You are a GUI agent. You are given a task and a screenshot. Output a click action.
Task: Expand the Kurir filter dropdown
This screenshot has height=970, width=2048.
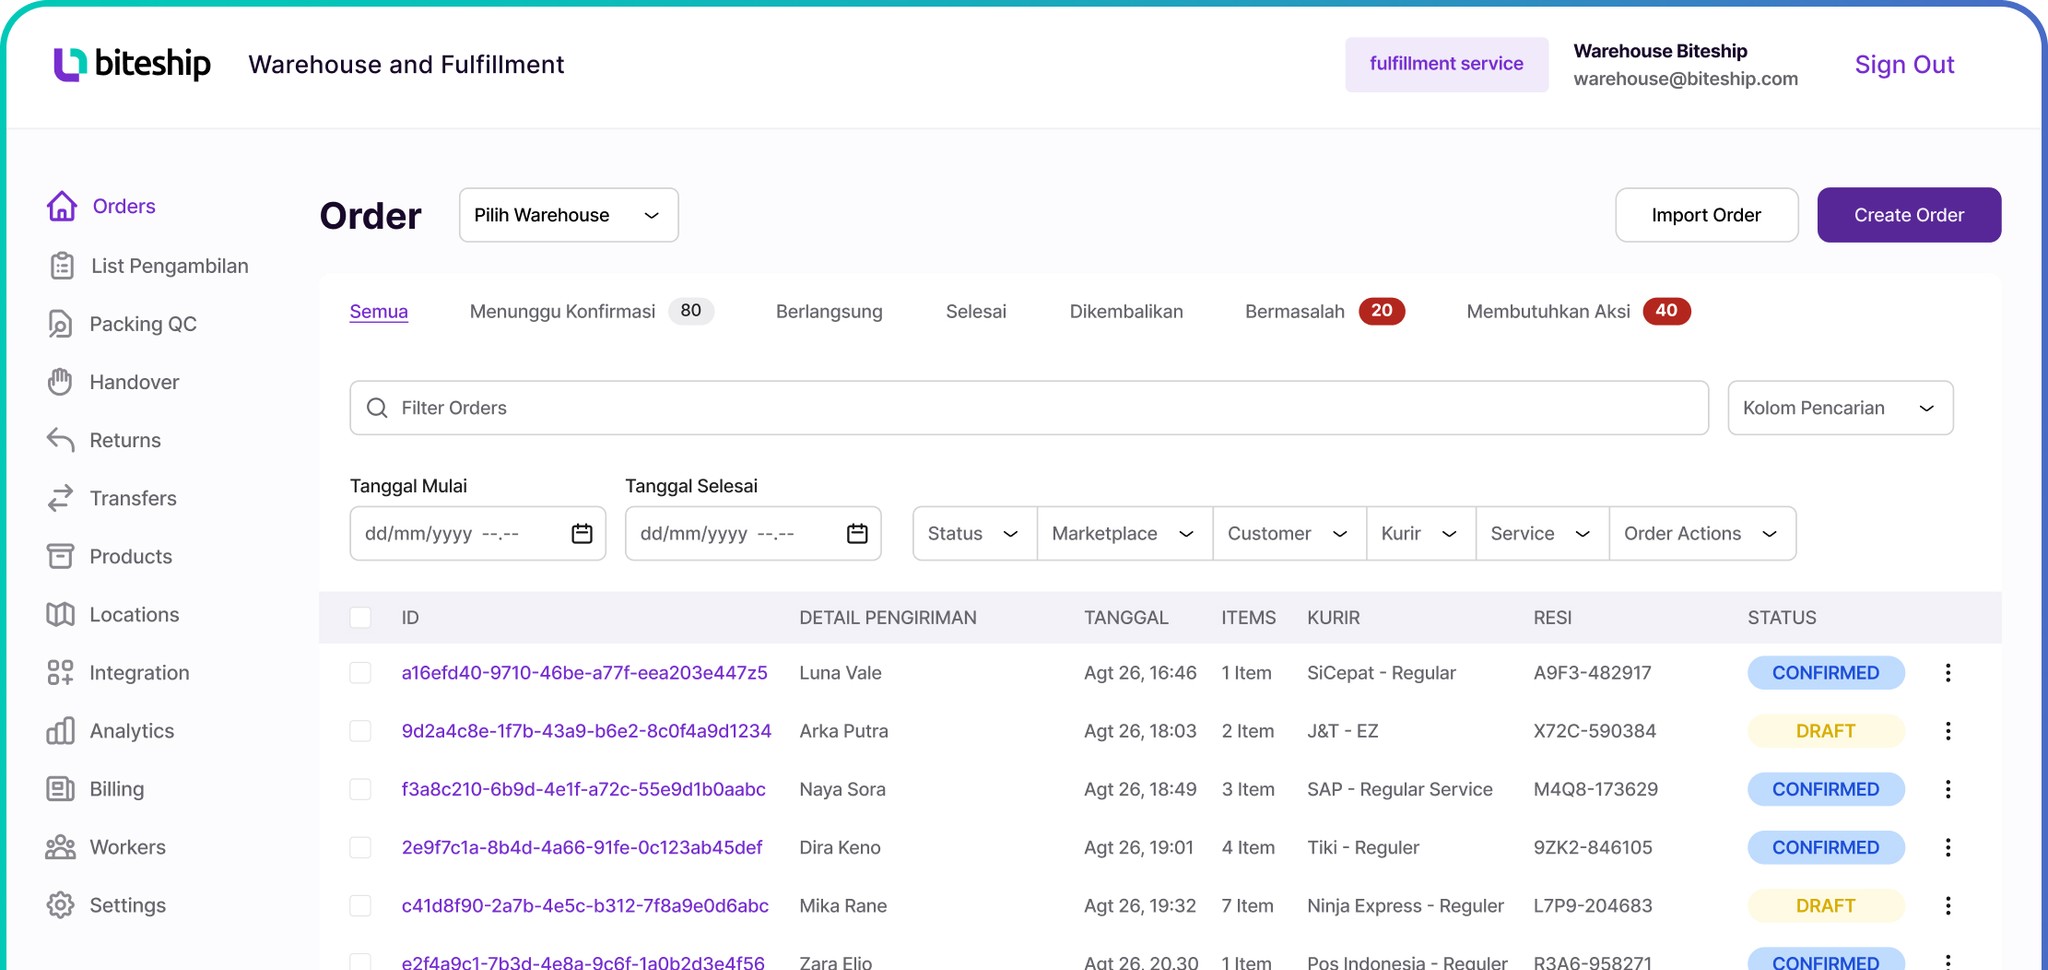click(x=1419, y=533)
